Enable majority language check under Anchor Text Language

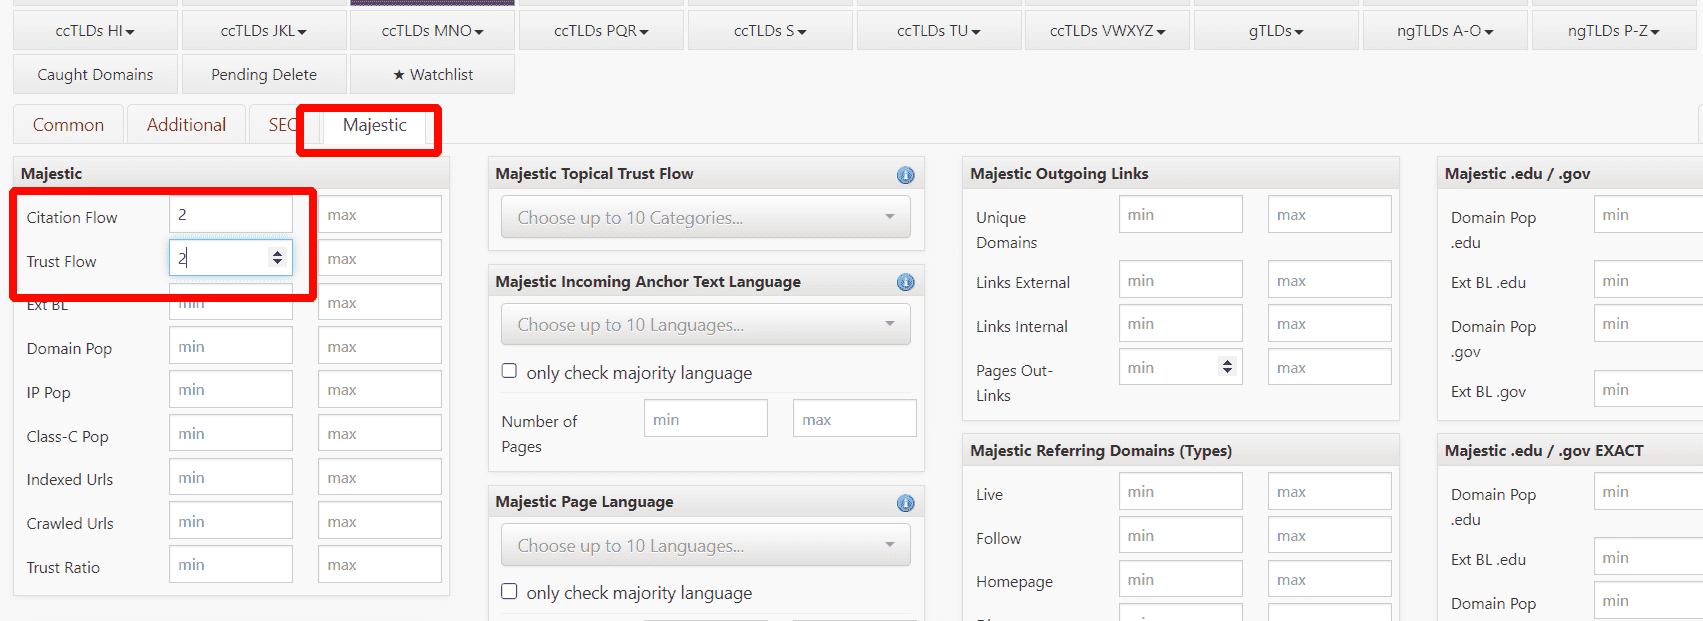tap(509, 371)
